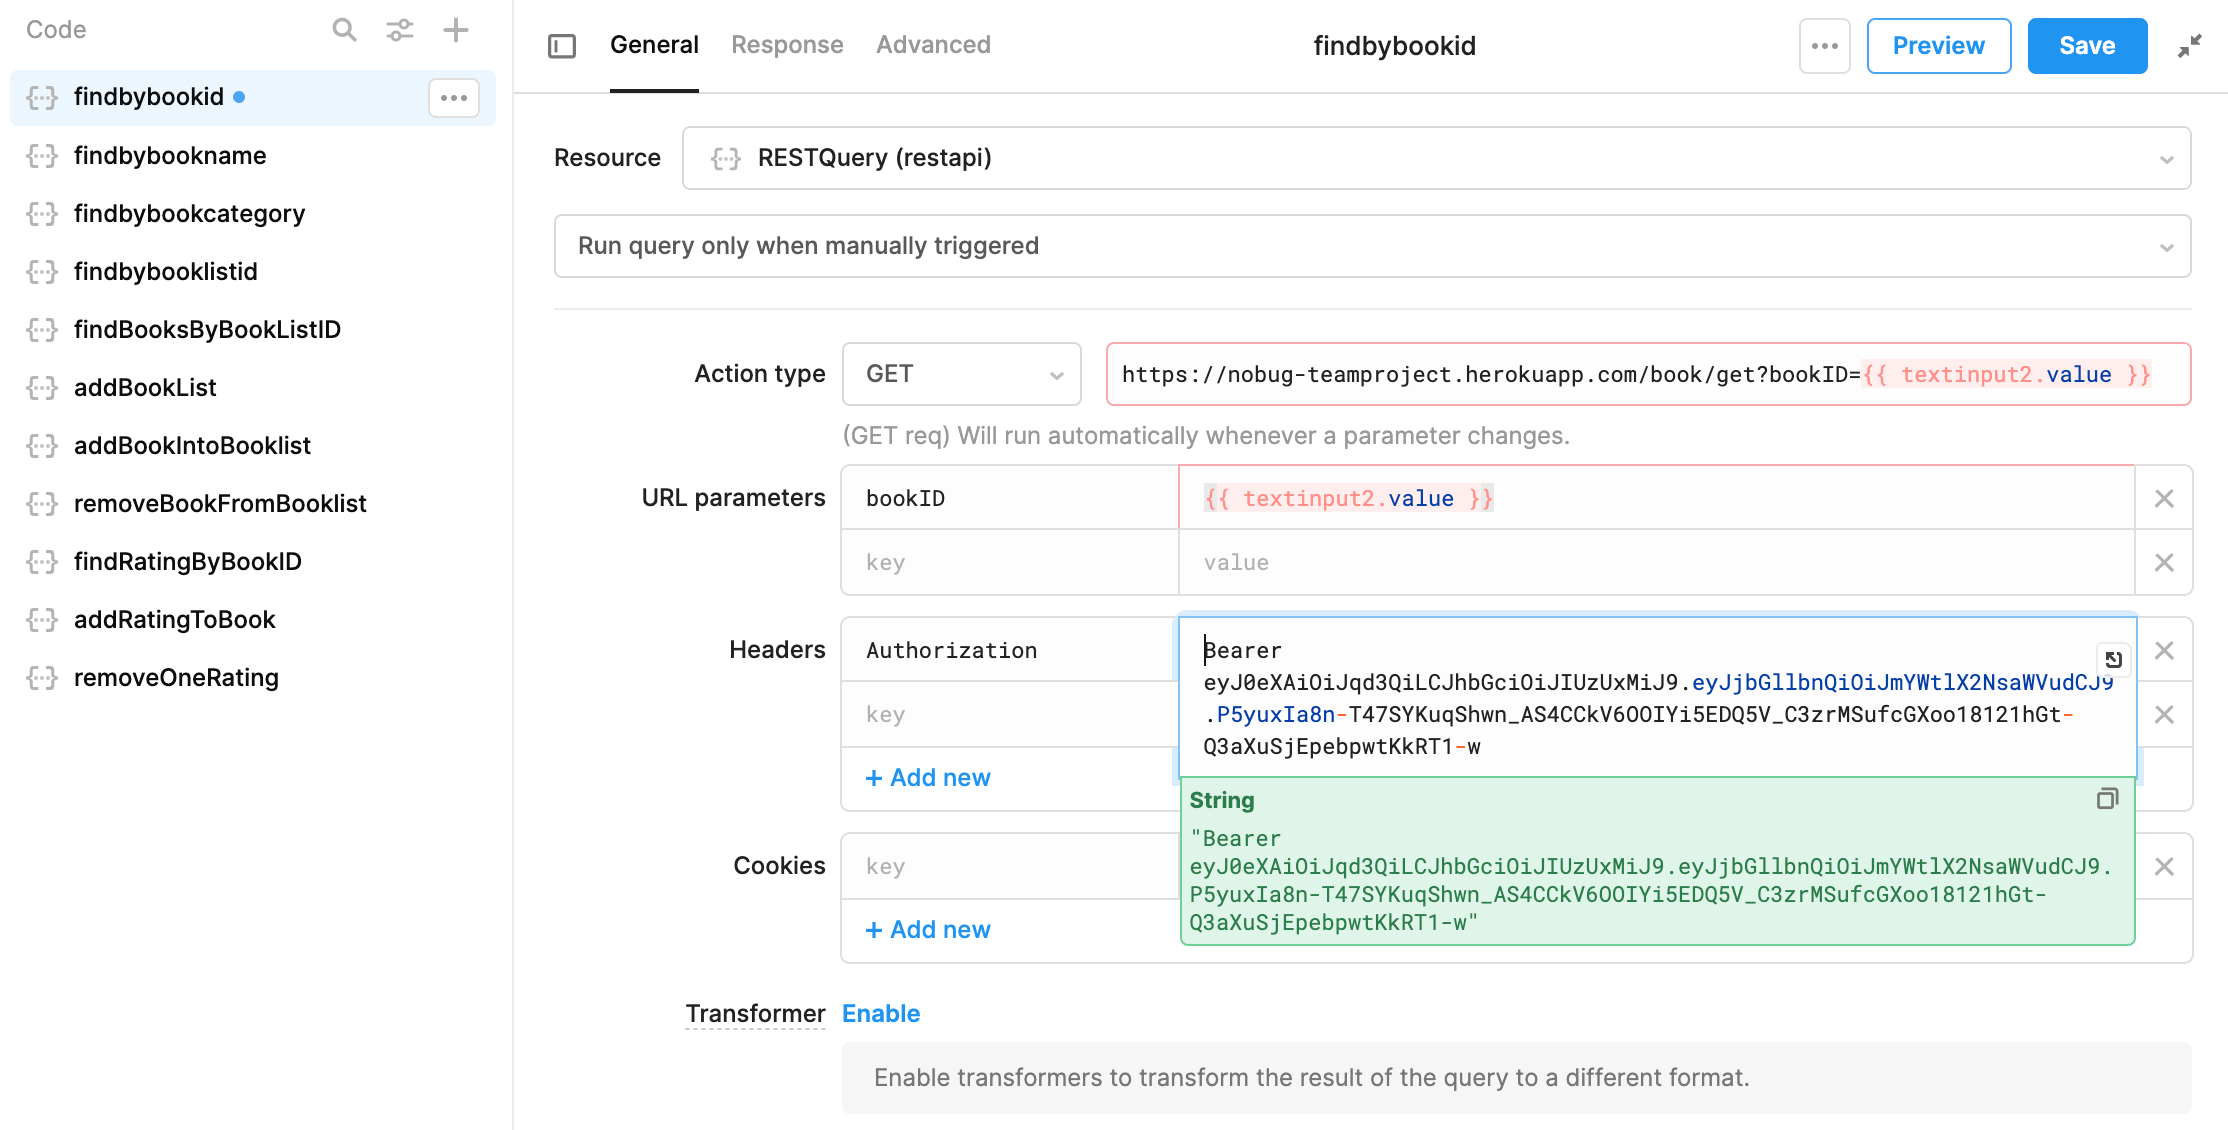Screen dimensions: 2228x1130
Task: Reset the Authorization header value
Action: tap(2114, 659)
